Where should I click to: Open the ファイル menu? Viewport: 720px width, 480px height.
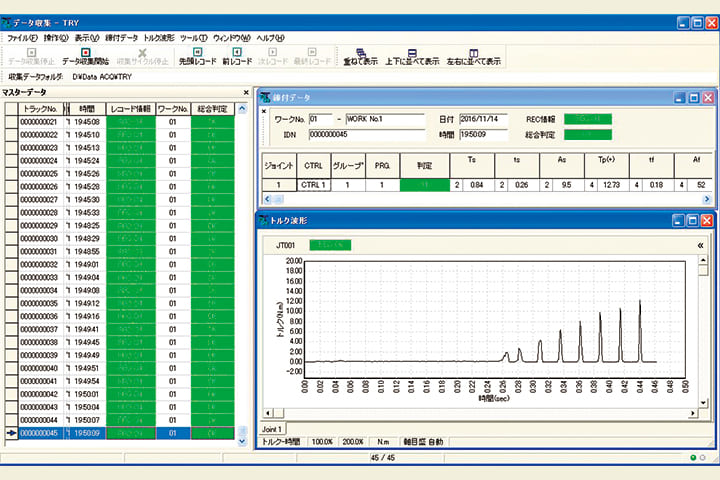[21, 37]
